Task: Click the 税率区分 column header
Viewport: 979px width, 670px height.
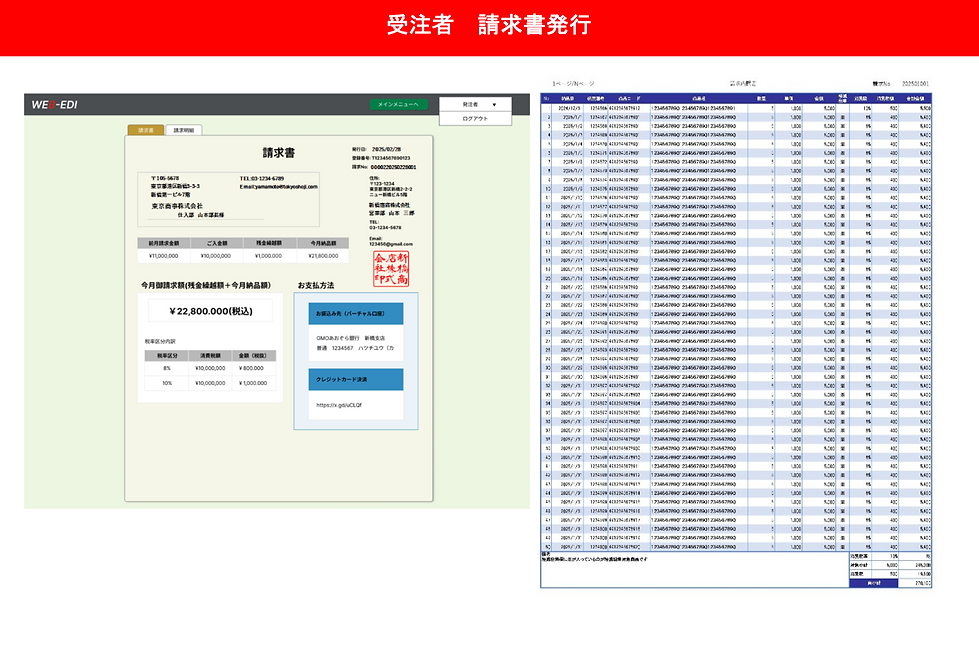Action: (167, 355)
